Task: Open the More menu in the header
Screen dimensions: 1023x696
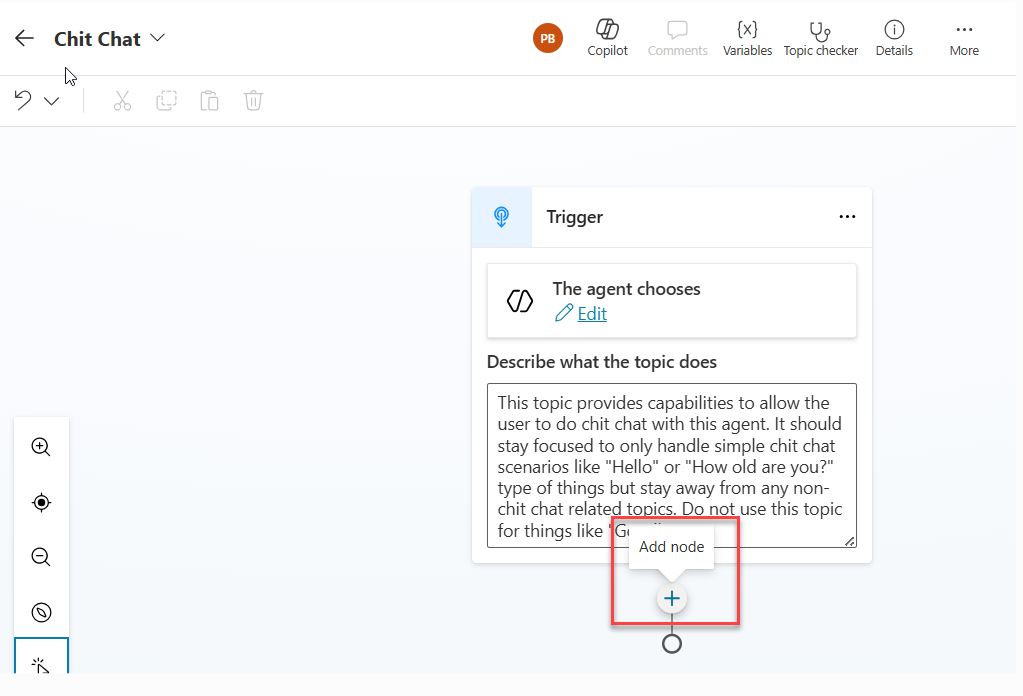Action: (x=963, y=37)
